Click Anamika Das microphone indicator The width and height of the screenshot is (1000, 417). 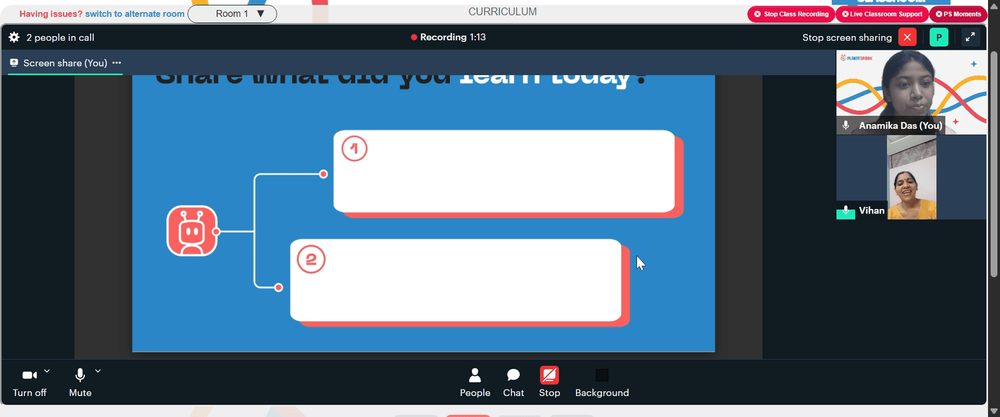pyautogui.click(x=846, y=126)
